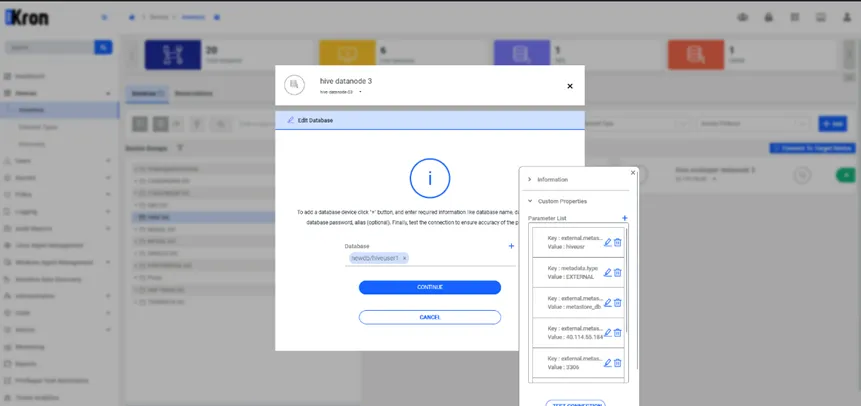Edit the parameter with value 3306
The image size is (861, 406).
click(x=607, y=363)
